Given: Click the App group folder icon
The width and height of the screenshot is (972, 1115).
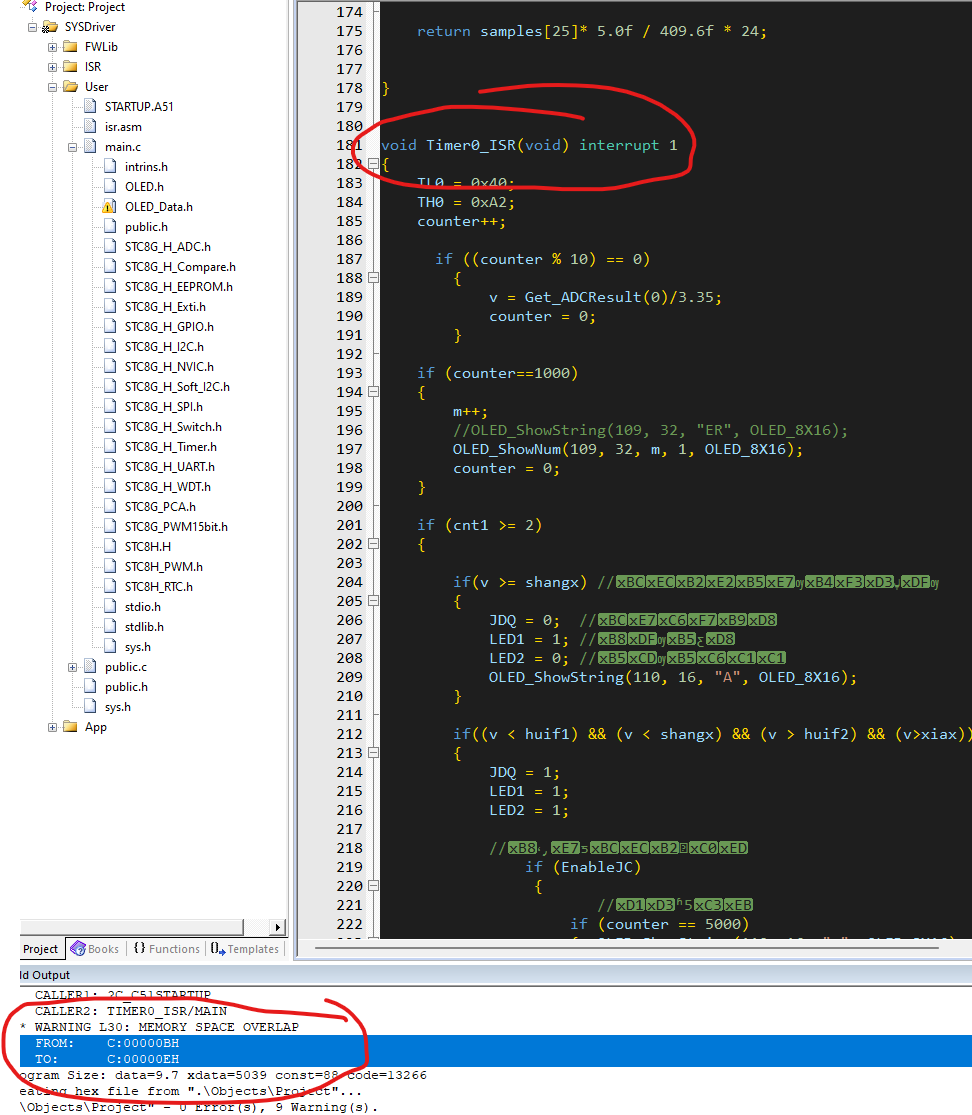Looking at the screenshot, I should [70, 727].
